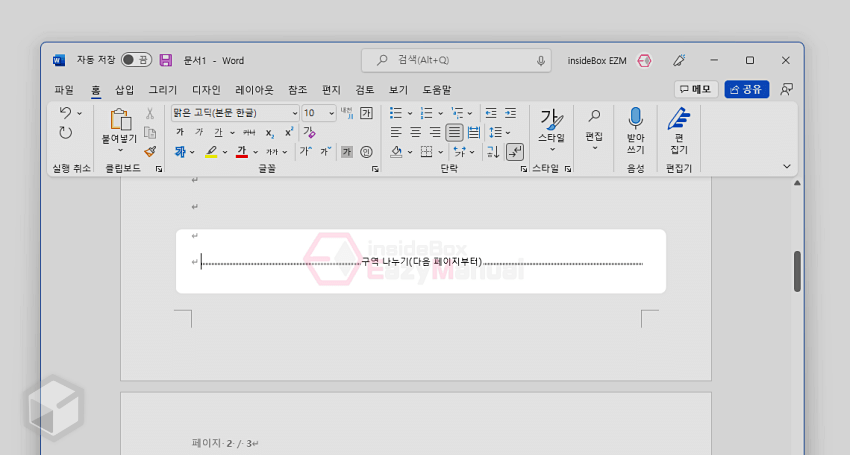The width and height of the screenshot is (850, 455).
Task: Click the character border (boxed 가) icon
Action: click(366, 113)
